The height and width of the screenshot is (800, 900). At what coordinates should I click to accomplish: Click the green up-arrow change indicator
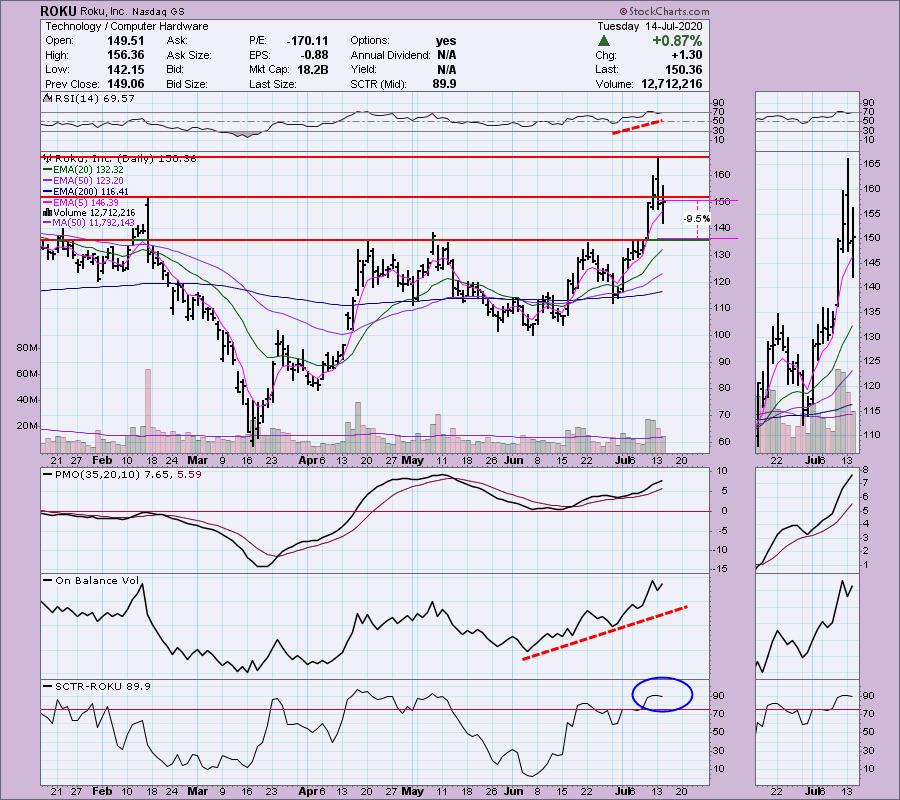click(x=603, y=41)
